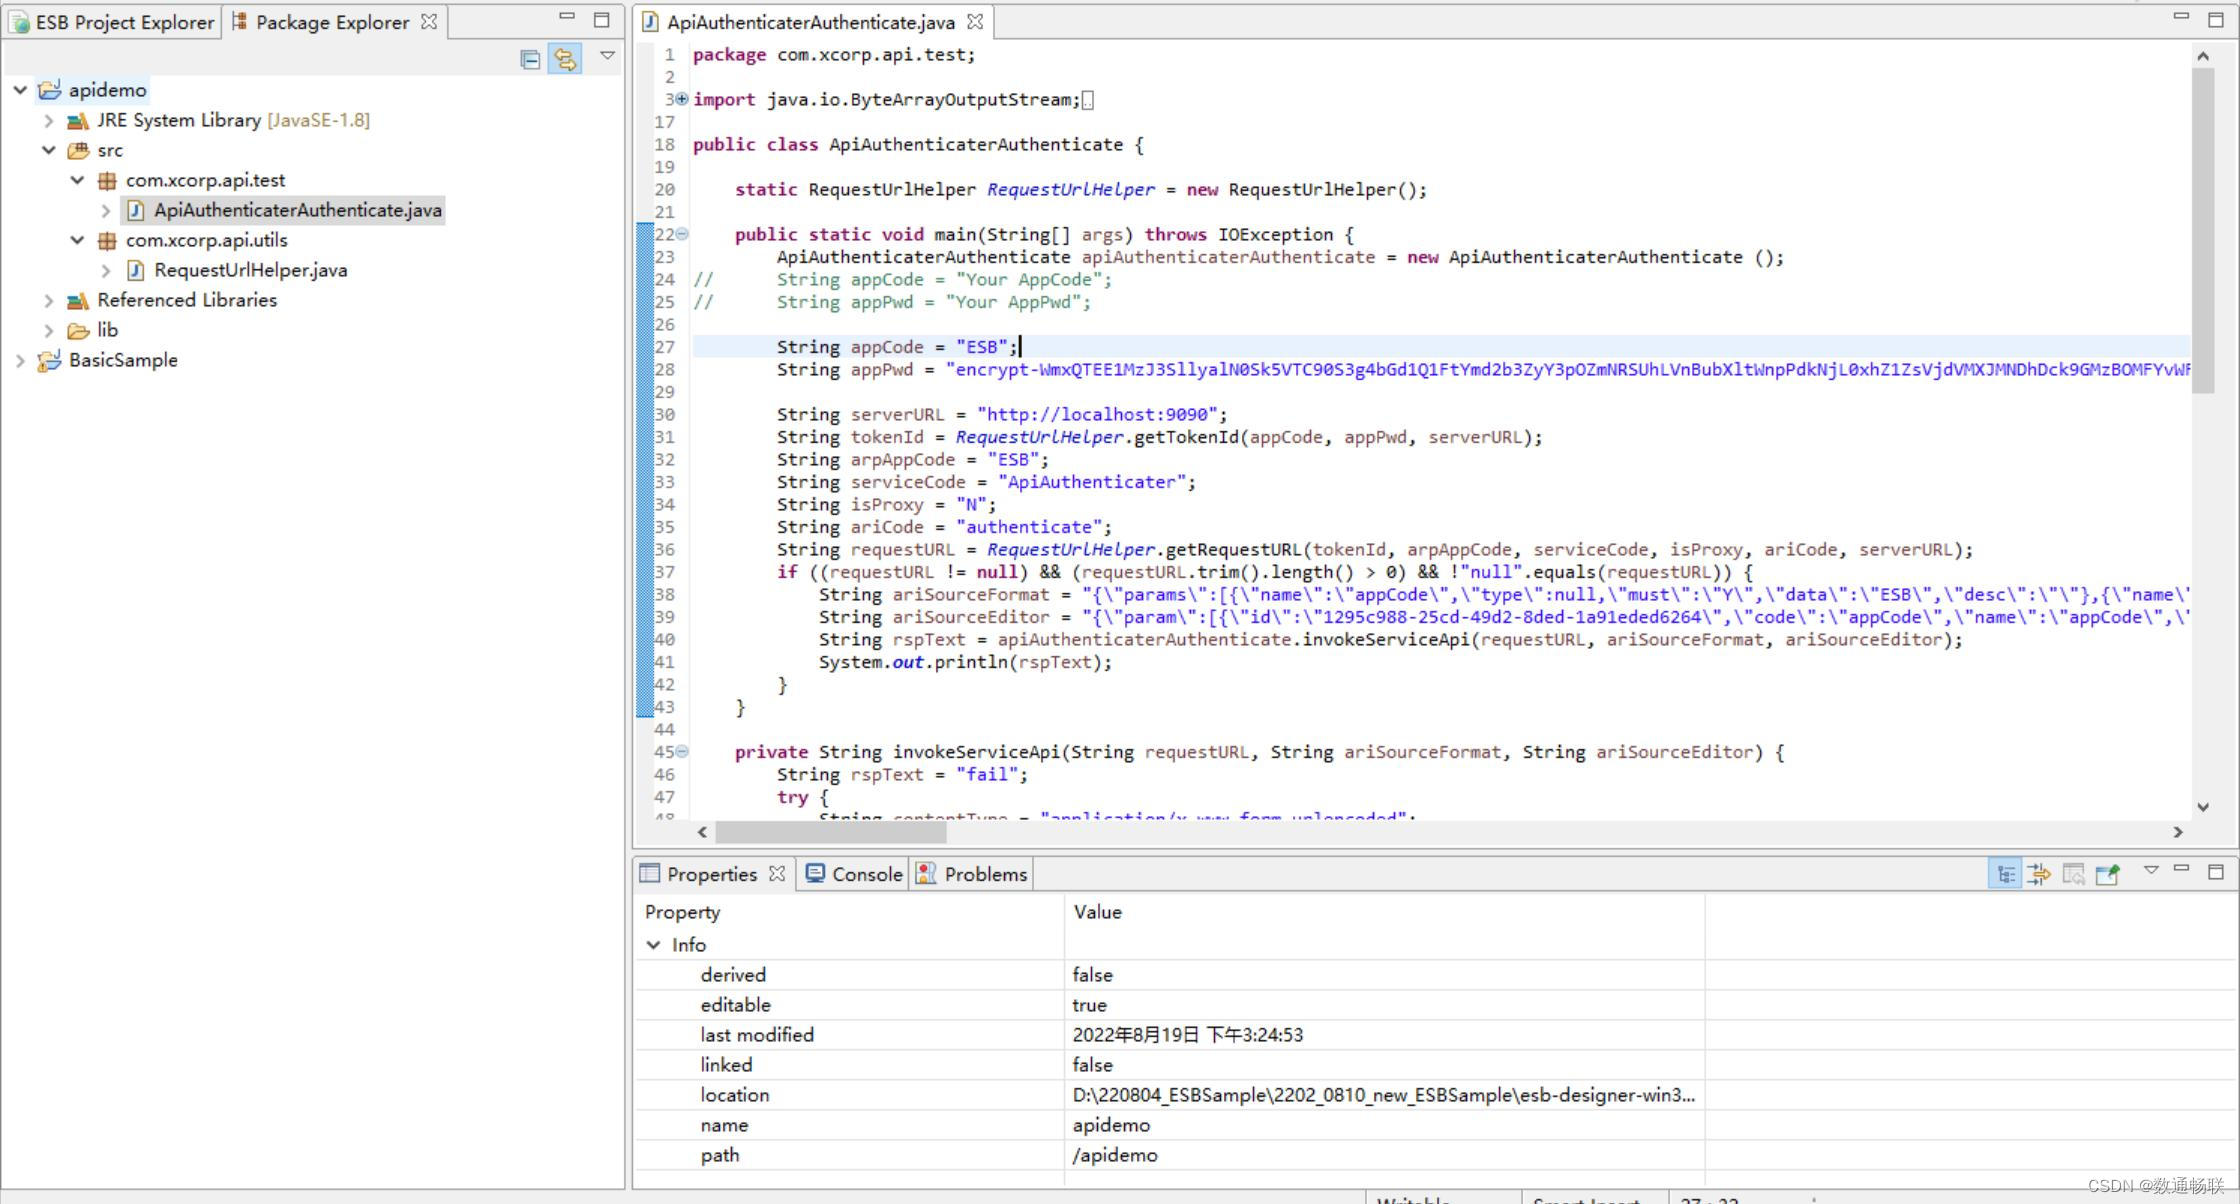Toggle Link with Editor in Package Explorer
2240x1204 pixels.
pyautogui.click(x=565, y=59)
